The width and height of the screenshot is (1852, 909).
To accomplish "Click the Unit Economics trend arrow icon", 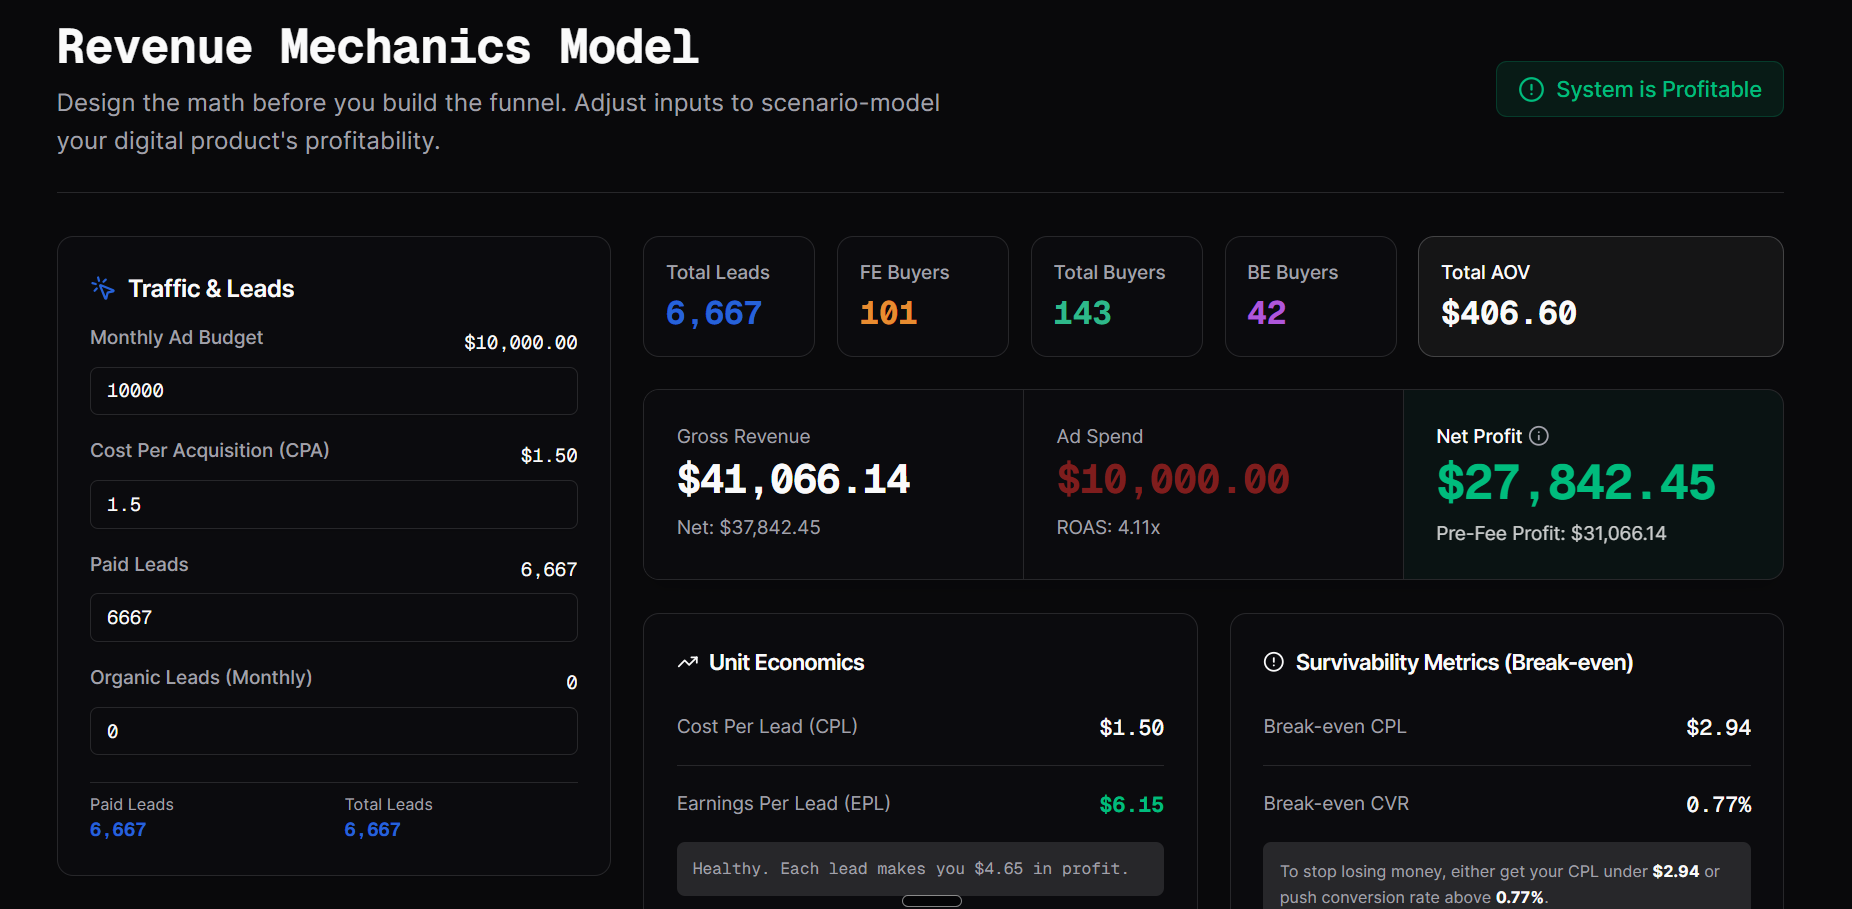I will point(688,663).
